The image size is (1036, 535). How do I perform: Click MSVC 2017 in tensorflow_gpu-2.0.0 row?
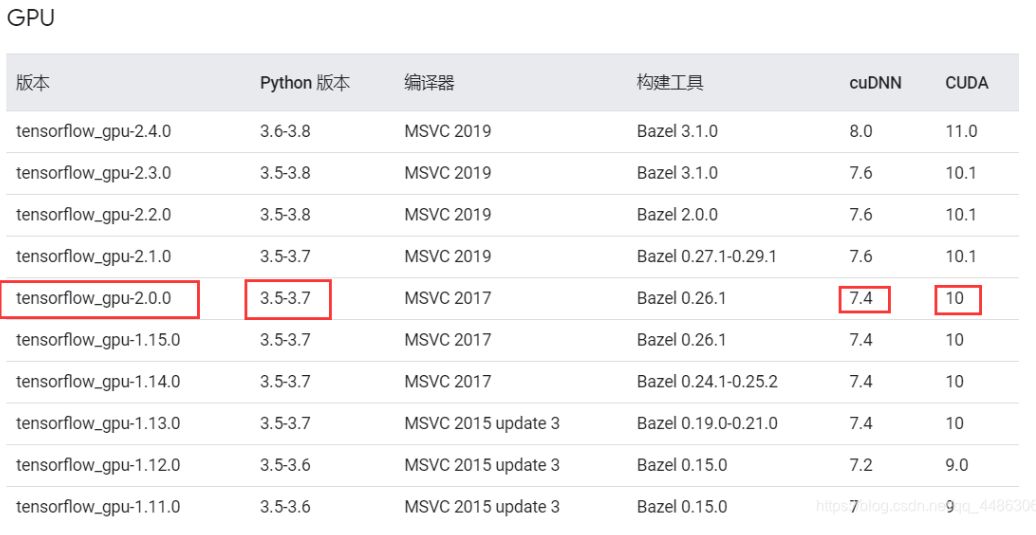click(x=447, y=298)
